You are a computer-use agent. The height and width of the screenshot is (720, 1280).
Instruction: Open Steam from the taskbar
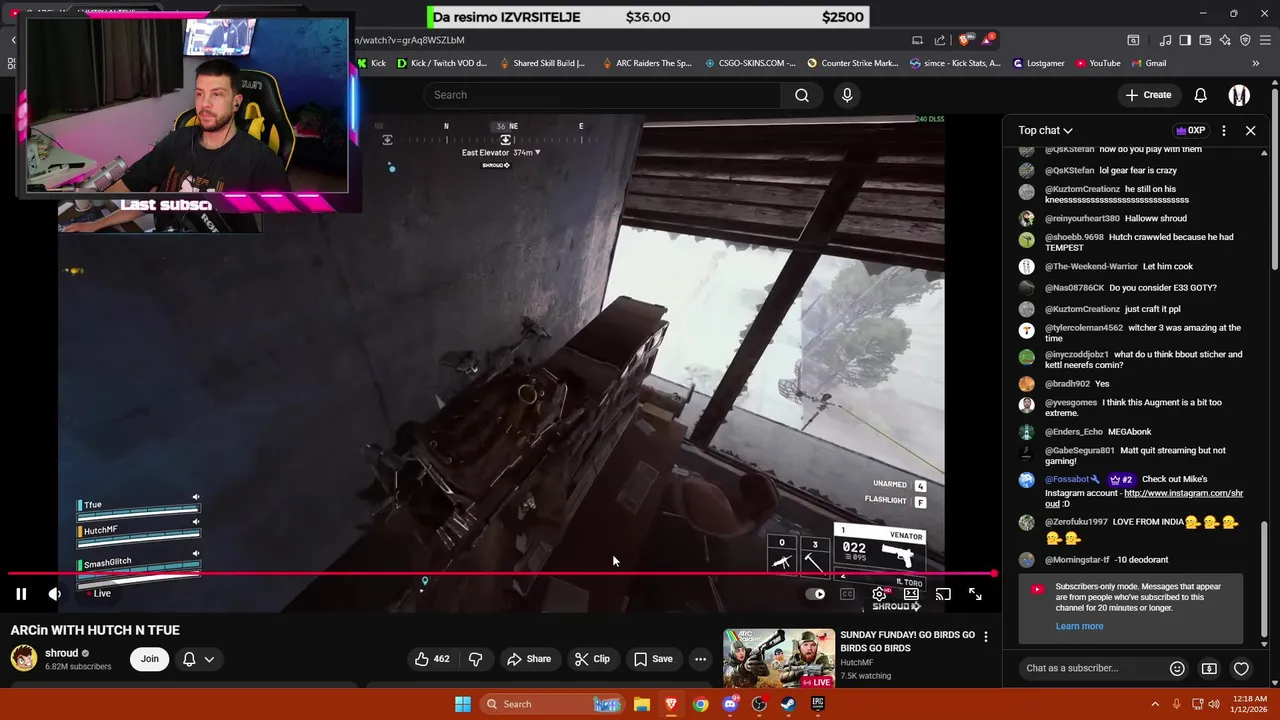(x=788, y=704)
